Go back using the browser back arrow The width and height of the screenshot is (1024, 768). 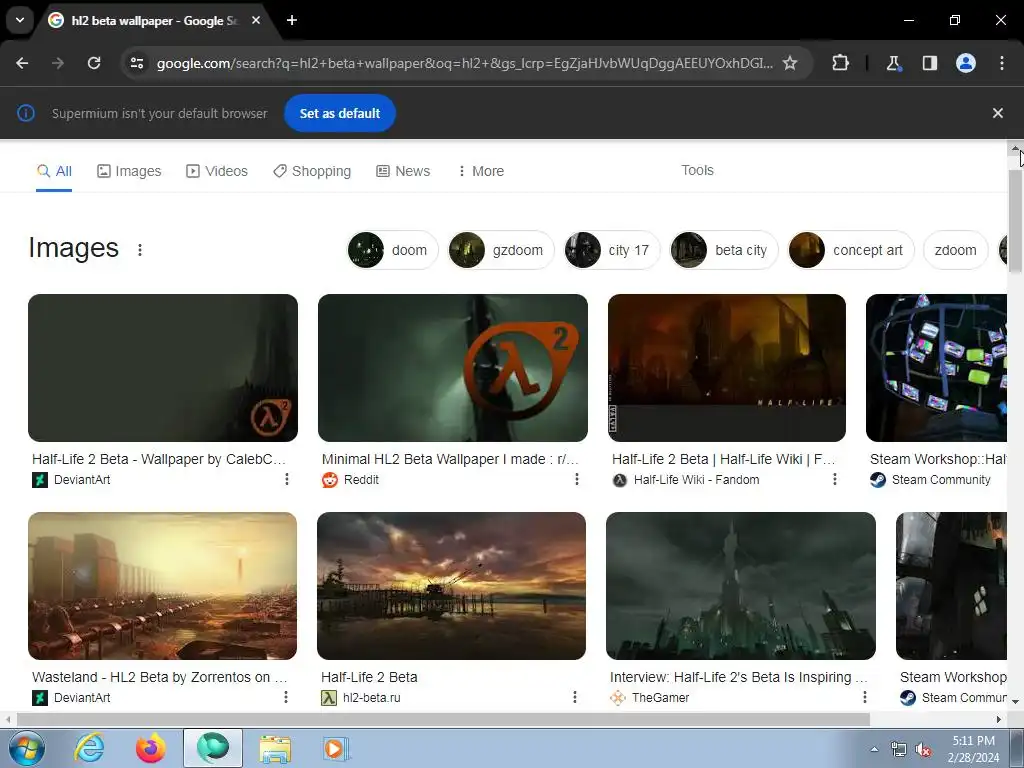point(22,63)
